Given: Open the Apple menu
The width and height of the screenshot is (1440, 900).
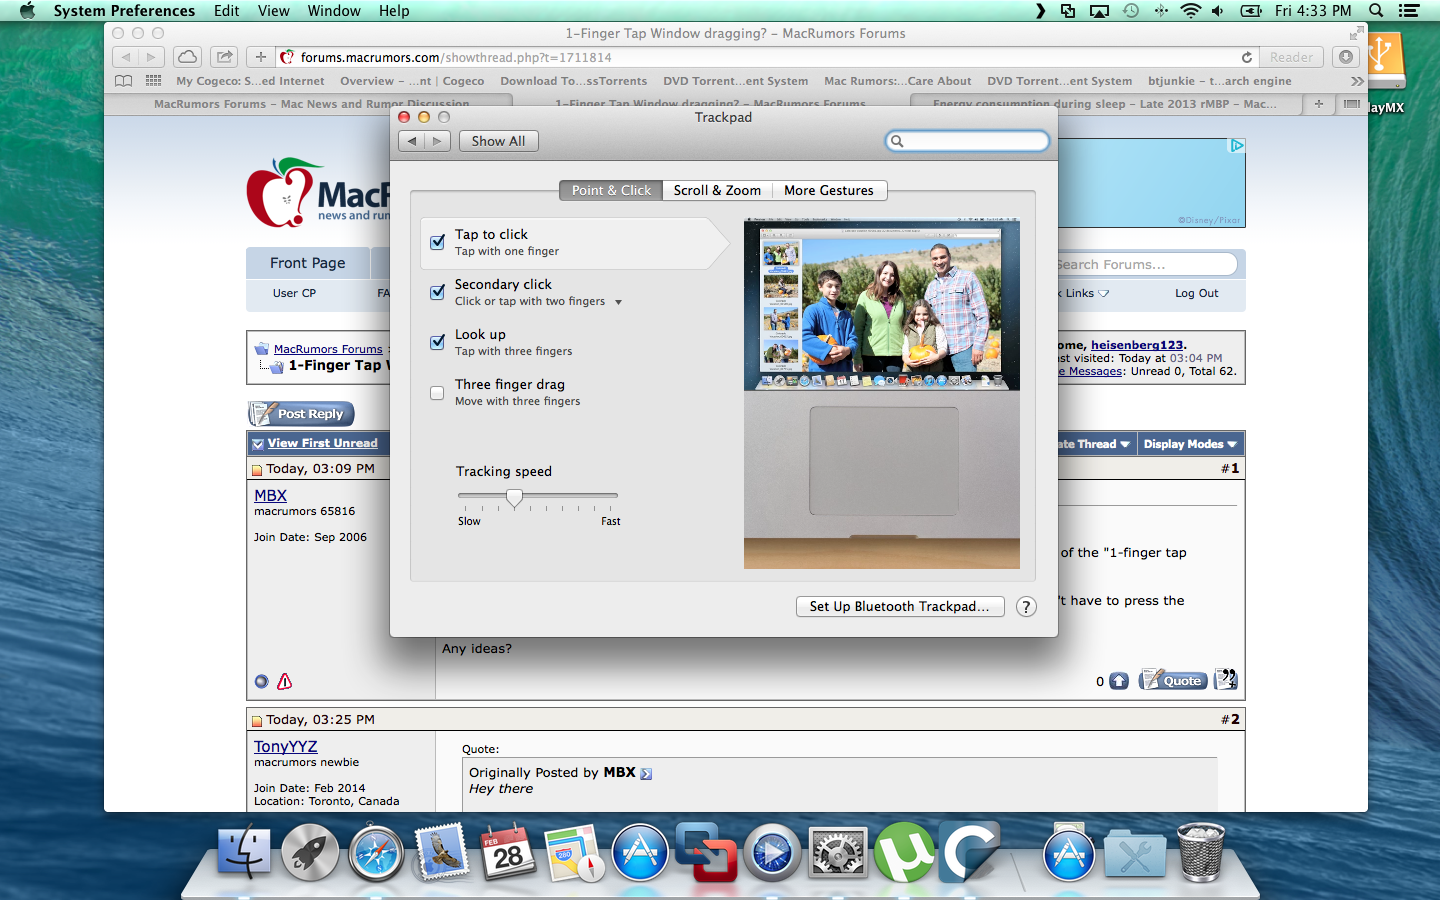Looking at the screenshot, I should pyautogui.click(x=27, y=11).
